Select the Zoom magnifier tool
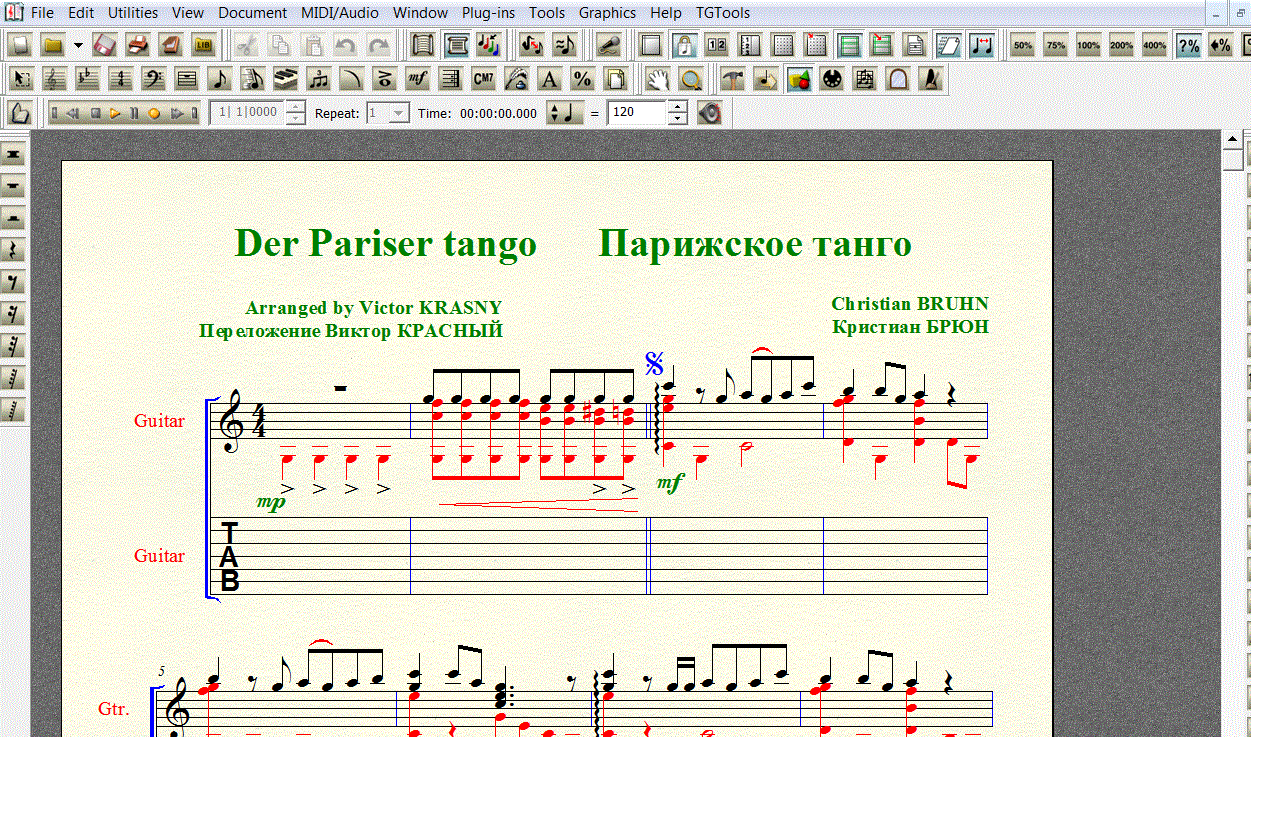Image resolution: width=1274 pixels, height=813 pixels. pyautogui.click(x=689, y=79)
